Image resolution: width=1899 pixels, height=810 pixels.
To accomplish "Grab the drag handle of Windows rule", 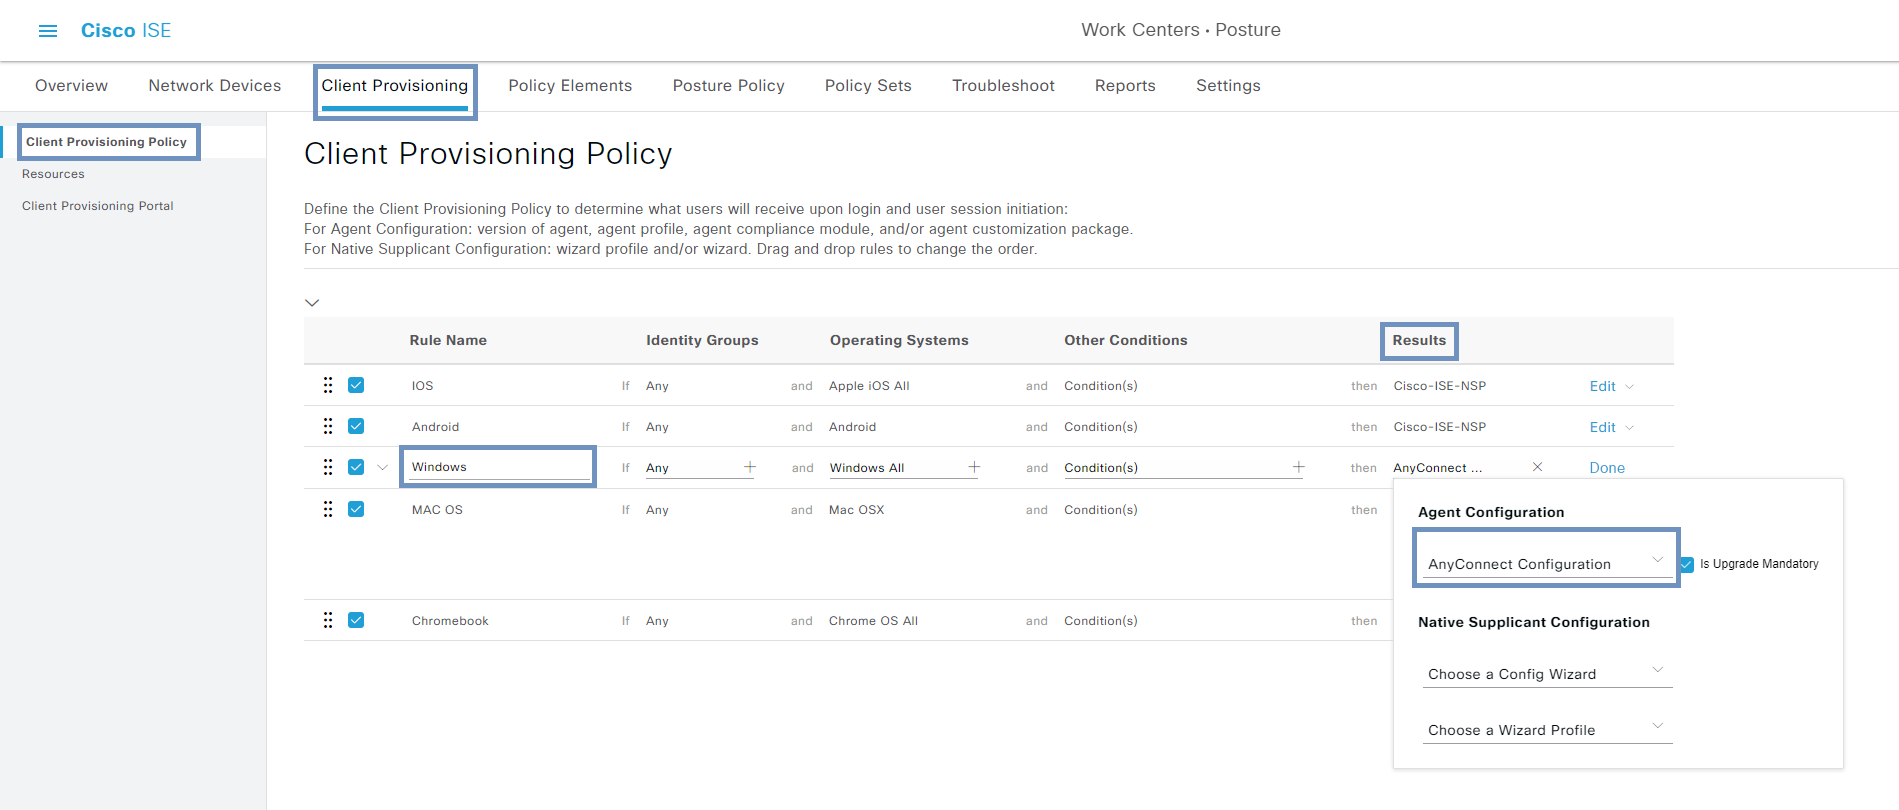I will click(x=328, y=467).
